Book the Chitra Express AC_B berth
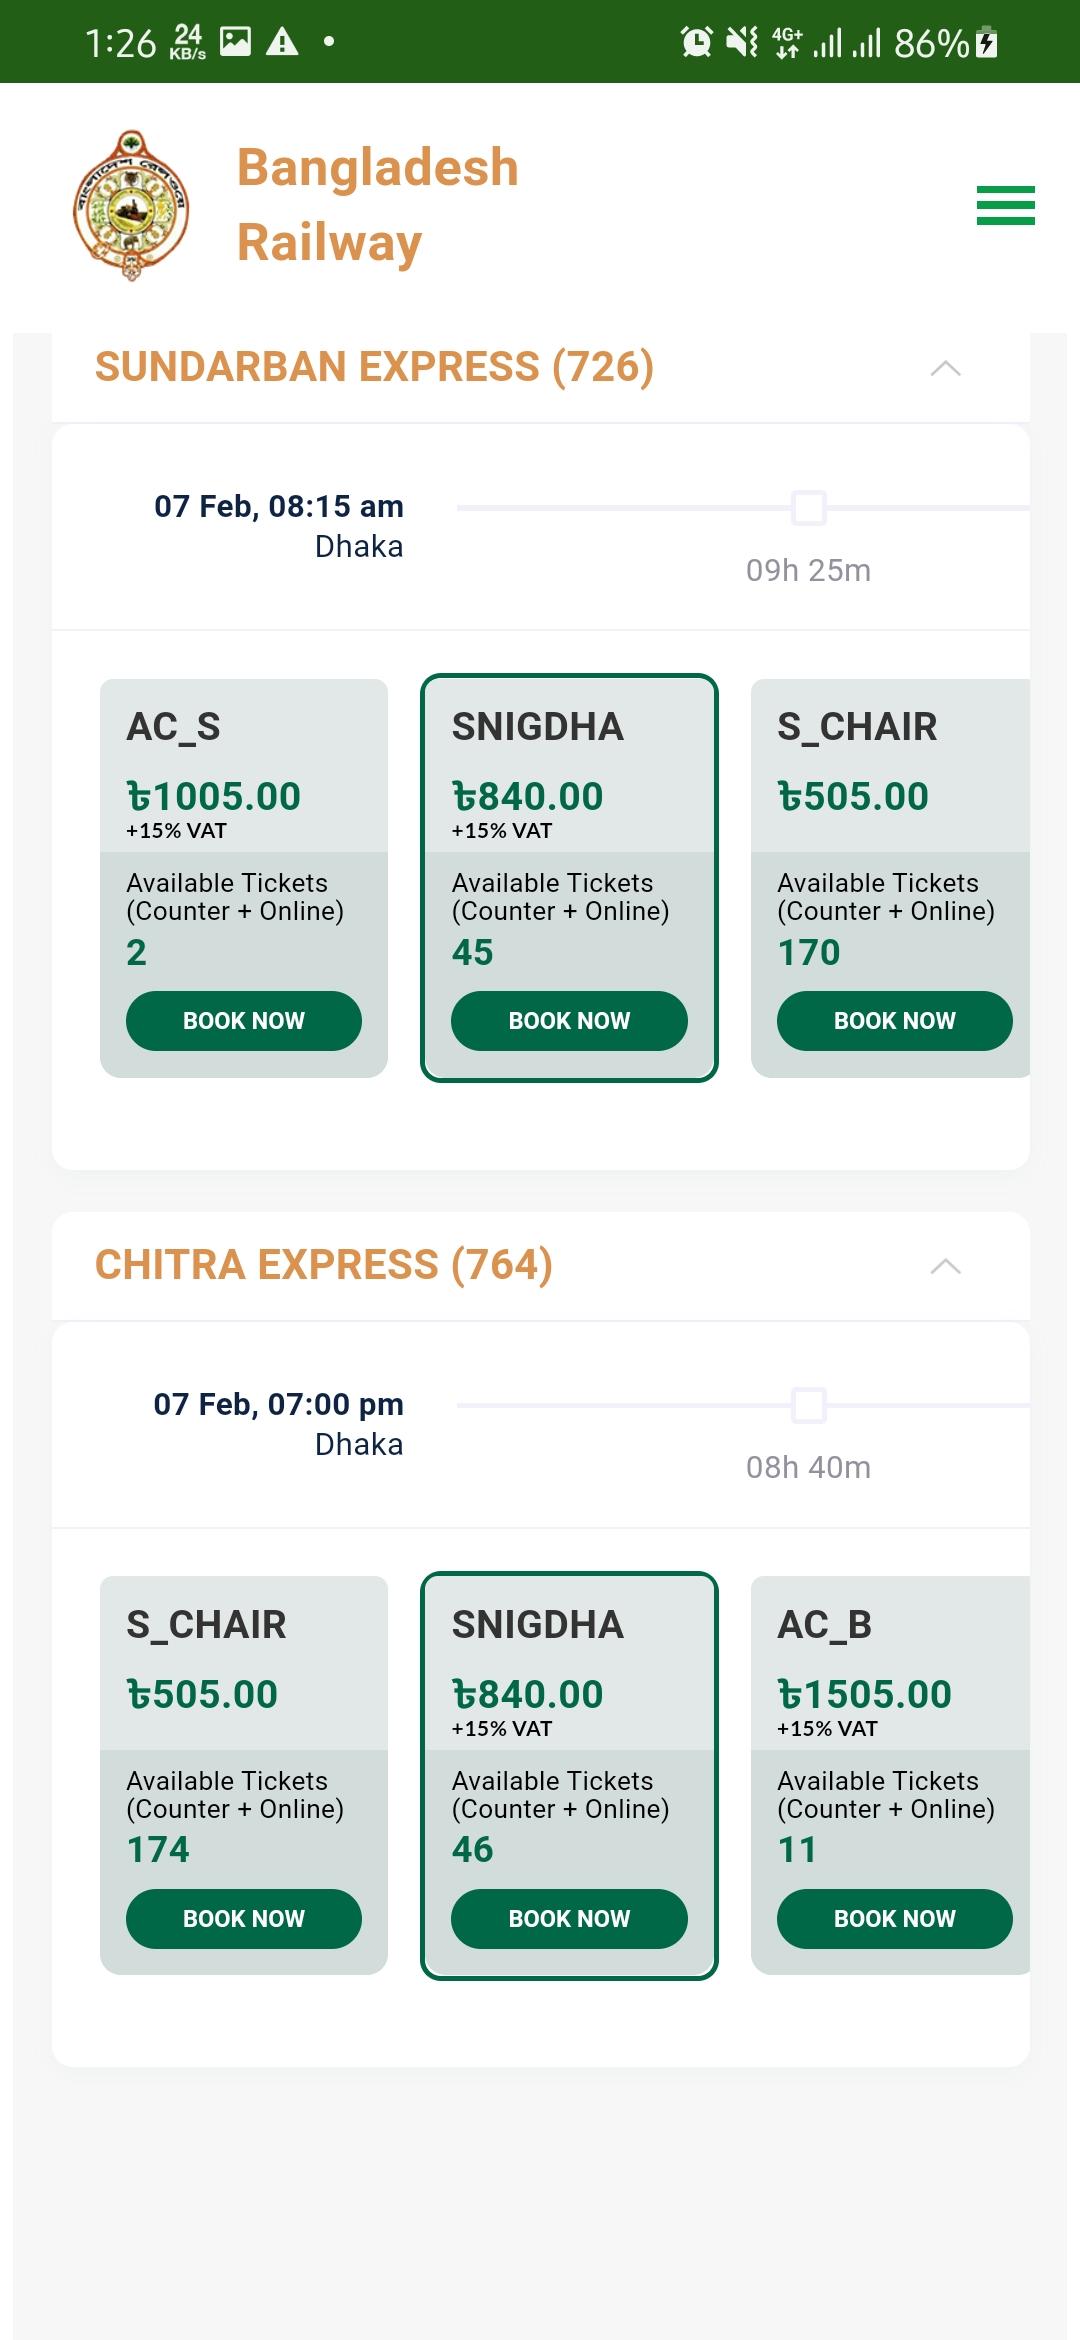Image resolution: width=1080 pixels, height=2340 pixels. (x=895, y=1919)
